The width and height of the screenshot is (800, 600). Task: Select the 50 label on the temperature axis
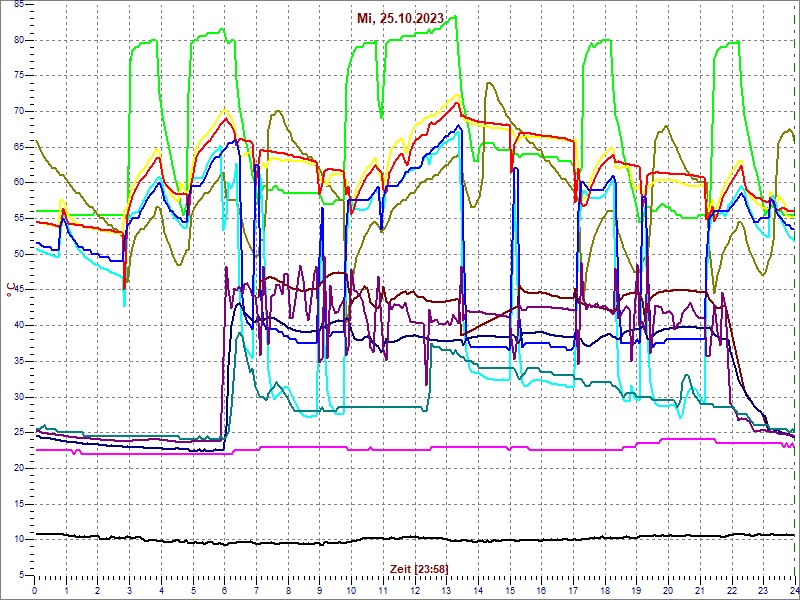pos(19,254)
